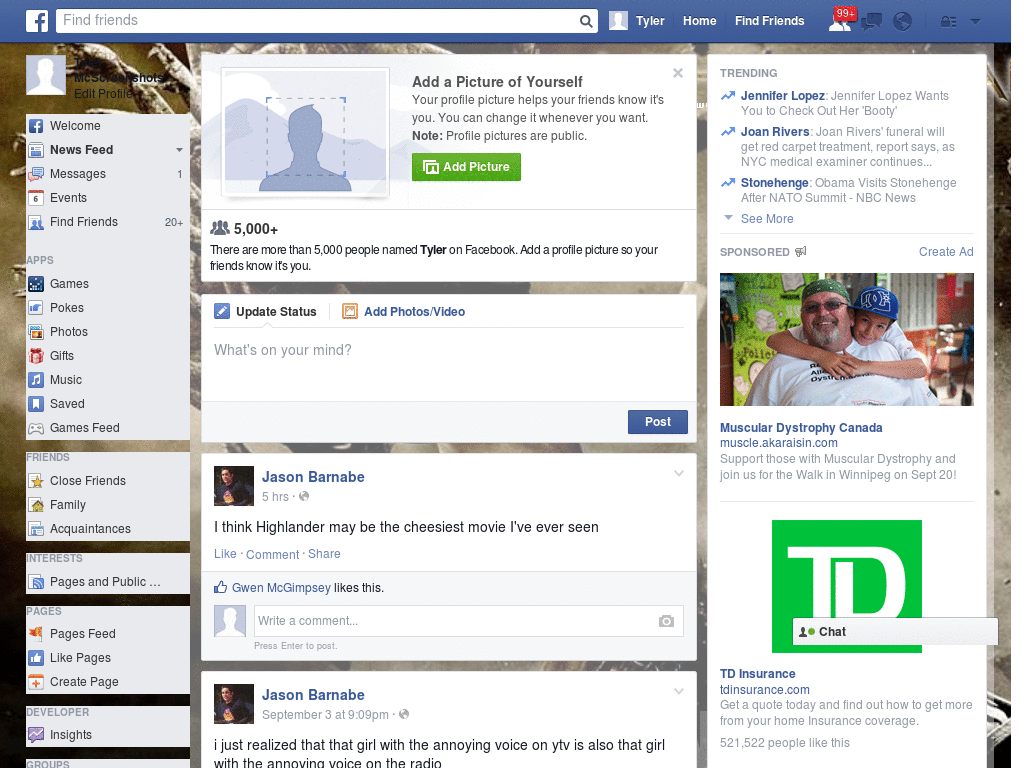The height and width of the screenshot is (768, 1024).
Task: Click the Find Friends sidebar icon
Action: tap(36, 222)
